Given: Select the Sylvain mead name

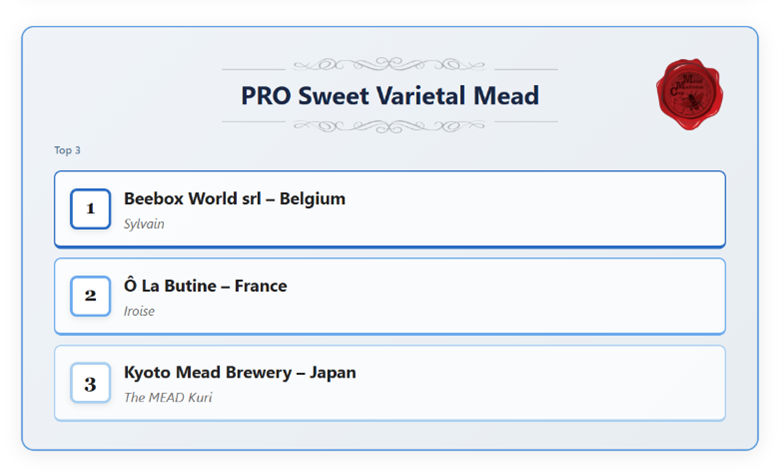Looking at the screenshot, I should point(144,224).
